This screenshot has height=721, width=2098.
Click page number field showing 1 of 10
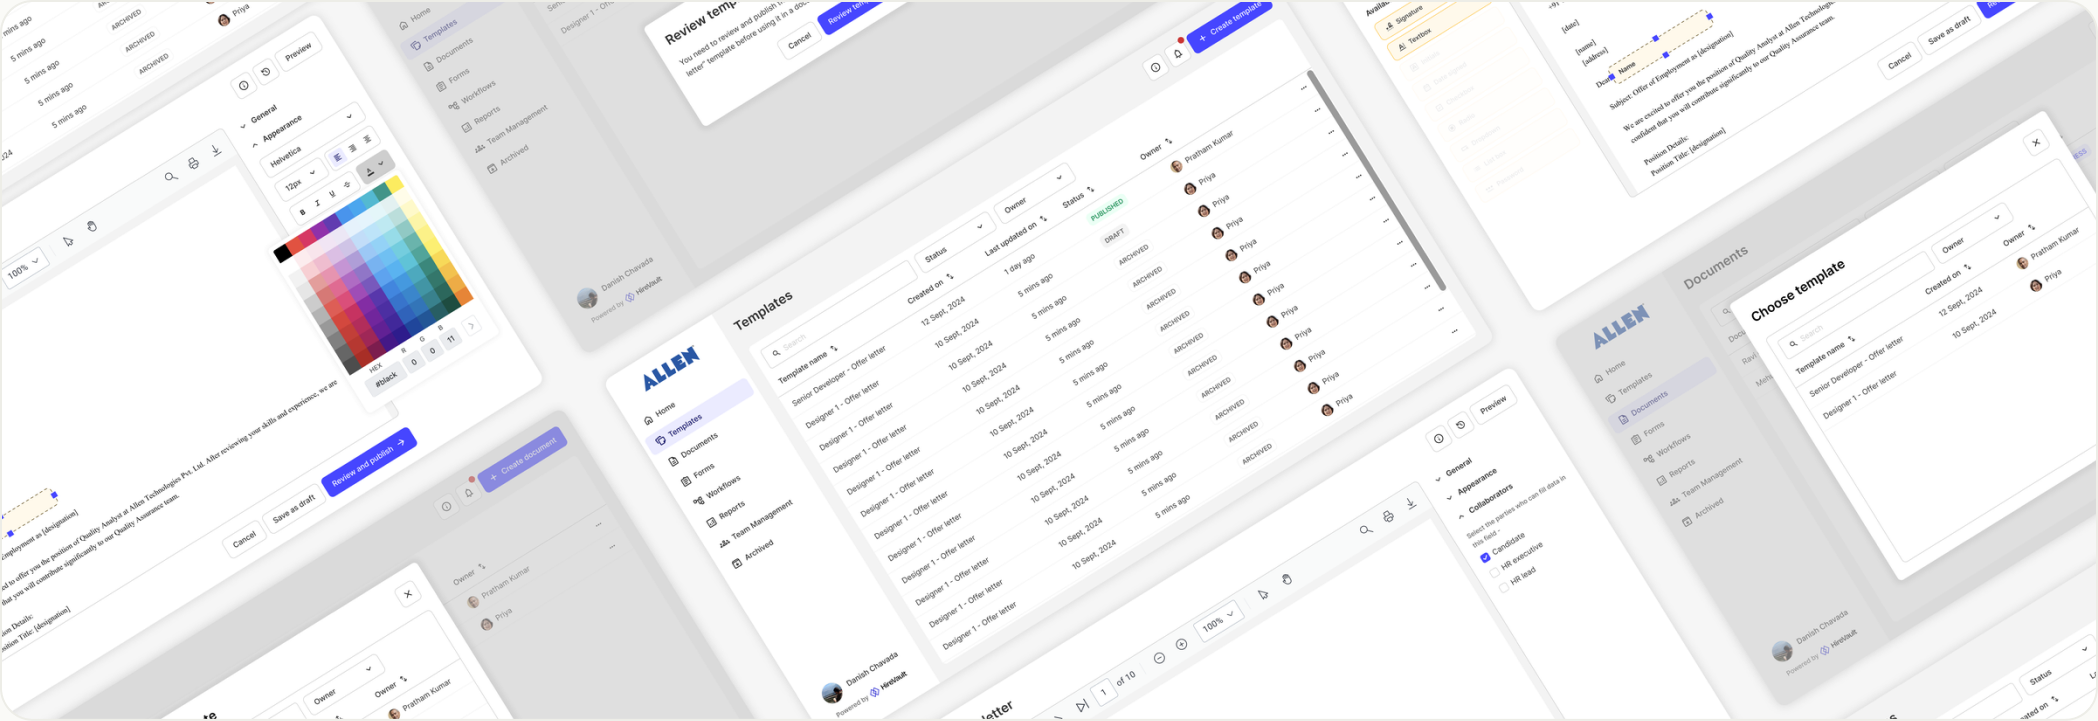[x=1103, y=692]
